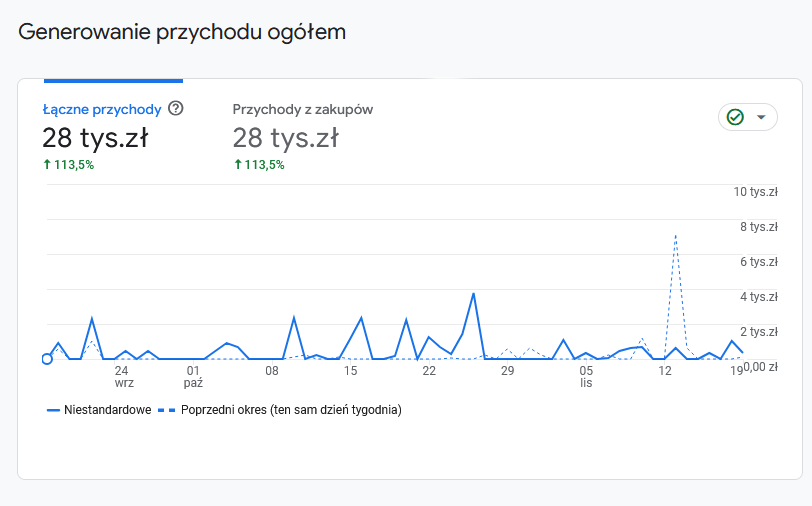This screenshot has width=812, height=506.
Task: Click the 10 tys.zł y-axis label
Action: [755, 192]
